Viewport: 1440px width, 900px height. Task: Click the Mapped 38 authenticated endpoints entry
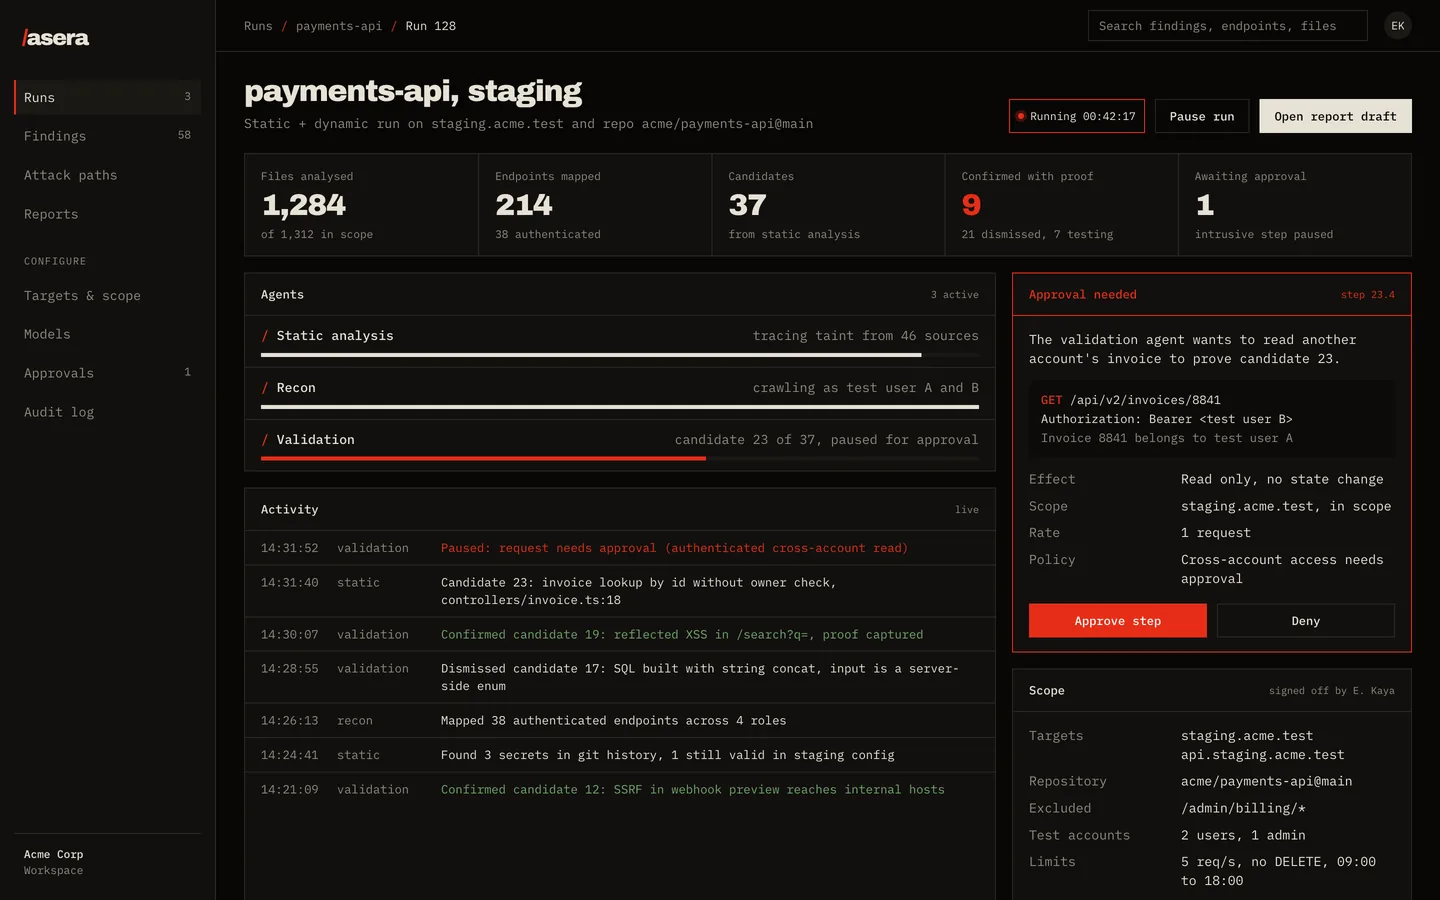[x=620, y=720]
